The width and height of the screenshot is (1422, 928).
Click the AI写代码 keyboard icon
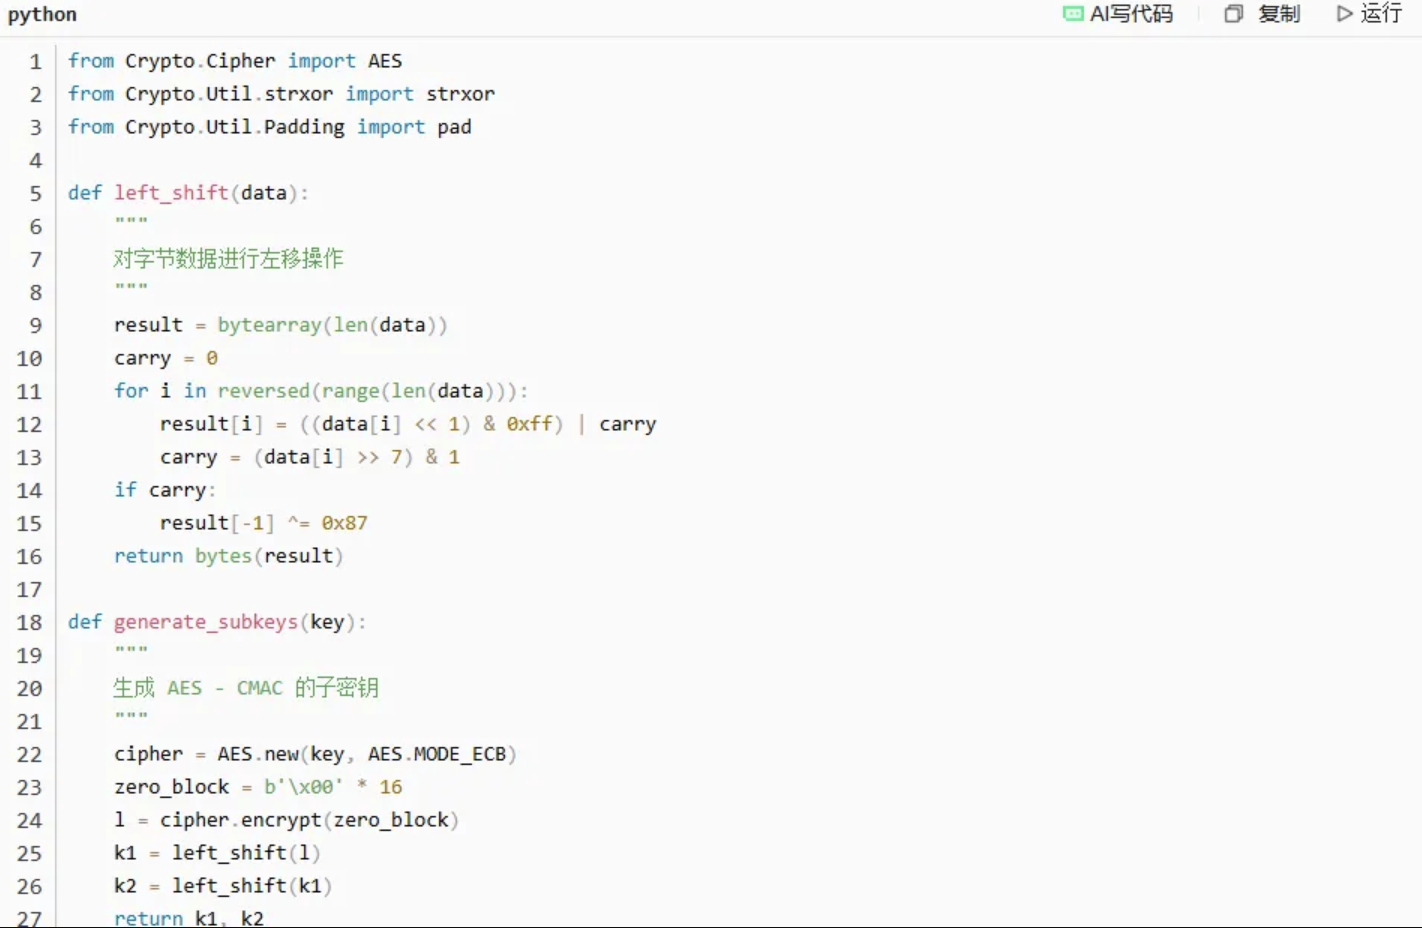click(1073, 14)
